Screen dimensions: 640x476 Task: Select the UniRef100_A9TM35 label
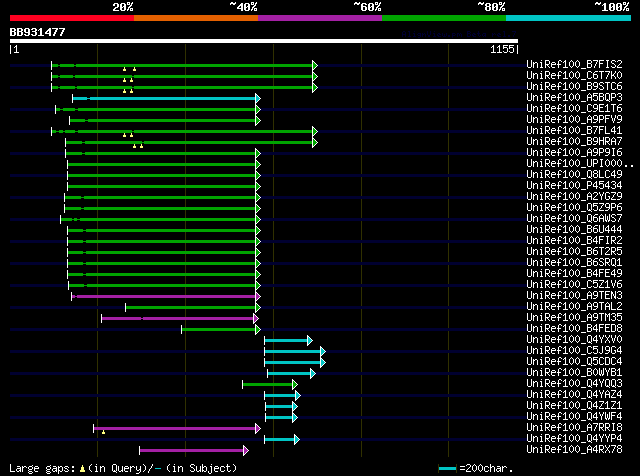tap(574, 318)
